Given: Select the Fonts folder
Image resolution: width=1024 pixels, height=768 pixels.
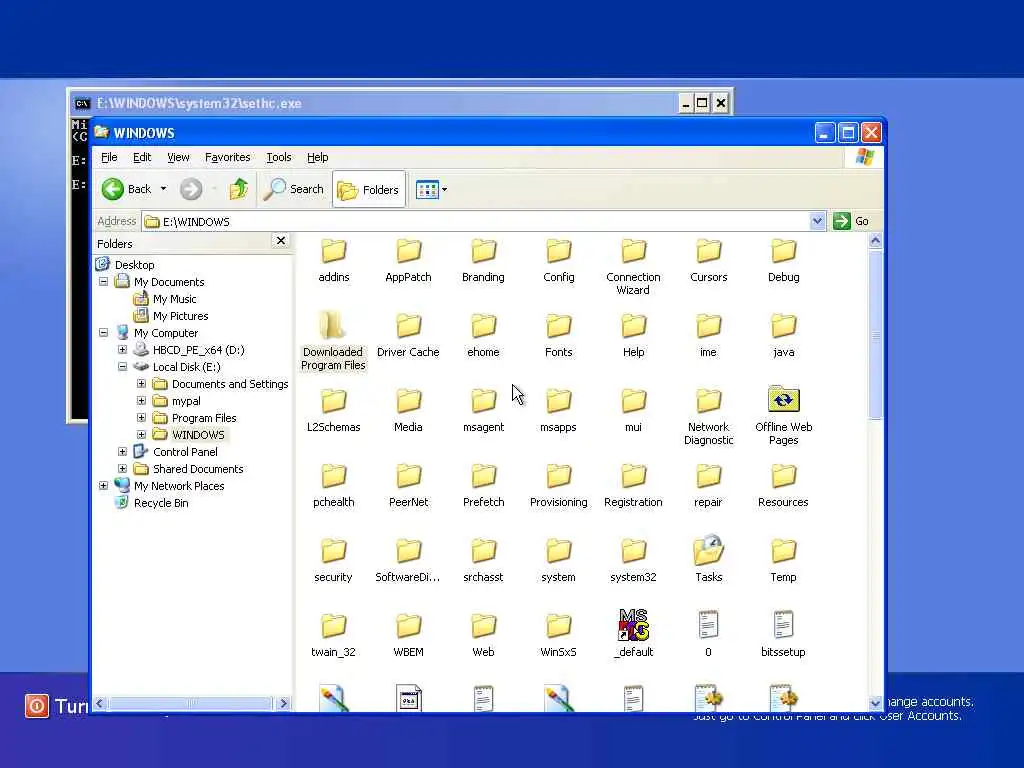Looking at the screenshot, I should coord(558,335).
